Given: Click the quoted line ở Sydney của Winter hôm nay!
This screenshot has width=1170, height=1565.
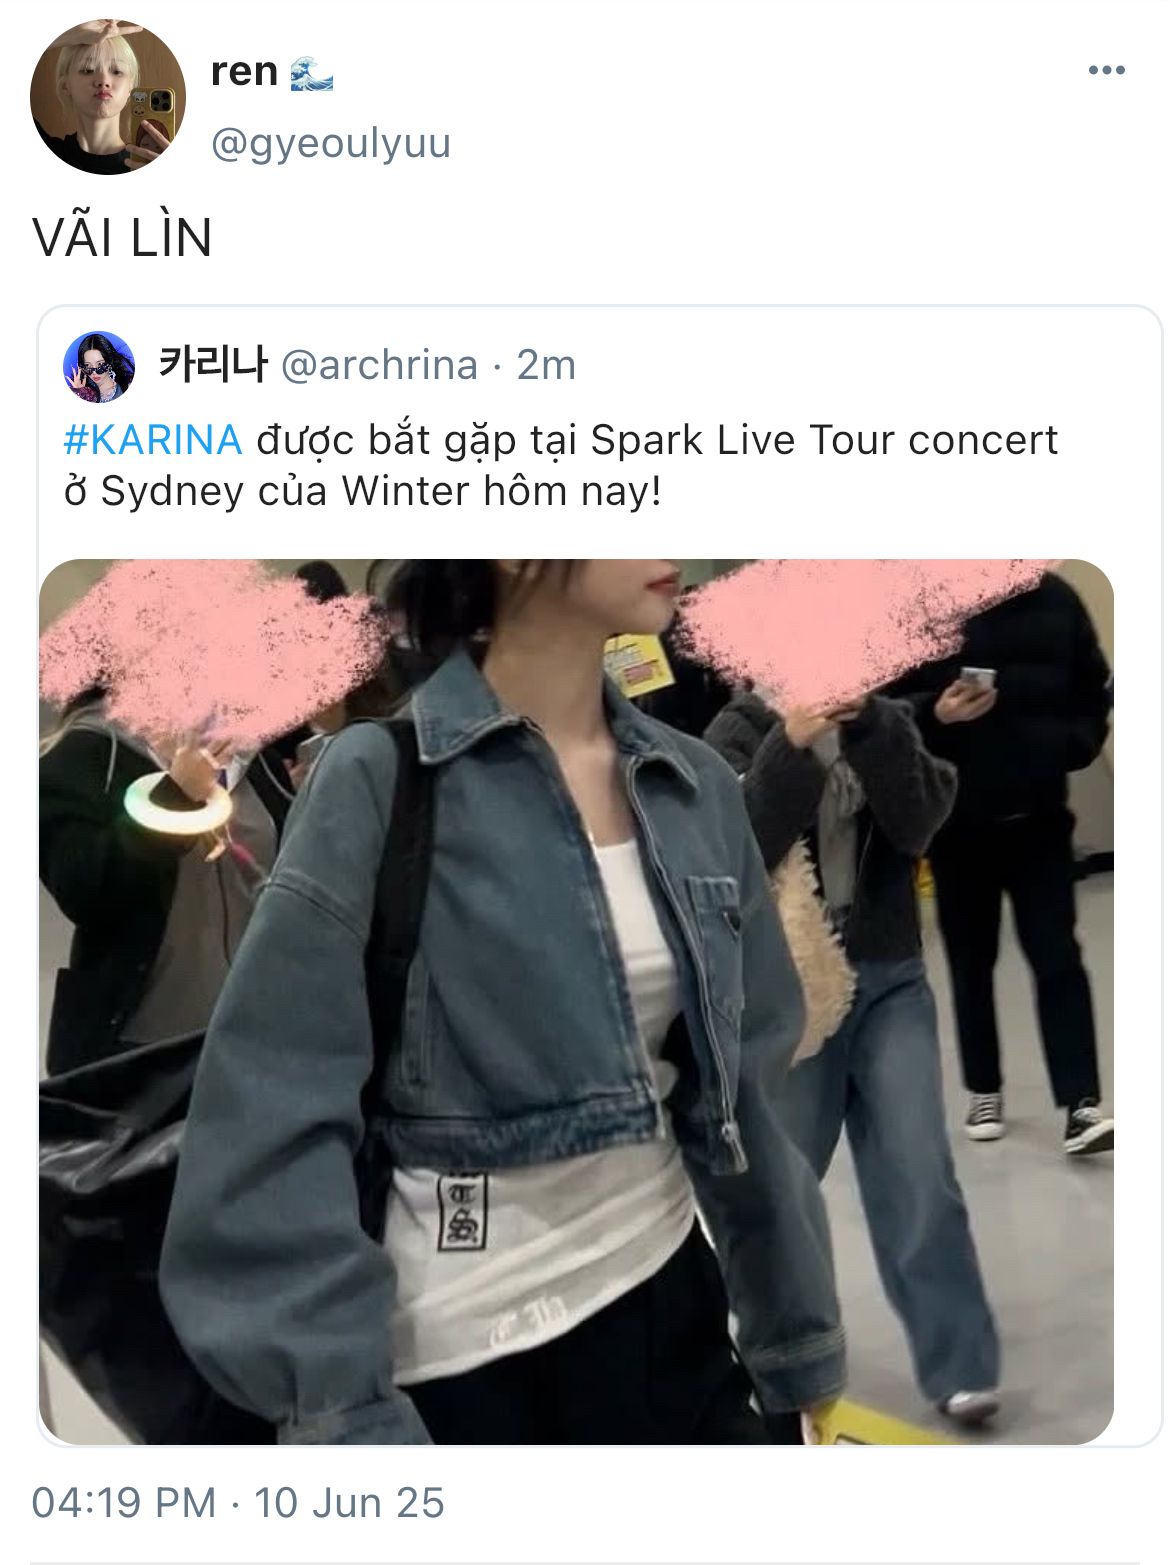Looking at the screenshot, I should (362, 492).
